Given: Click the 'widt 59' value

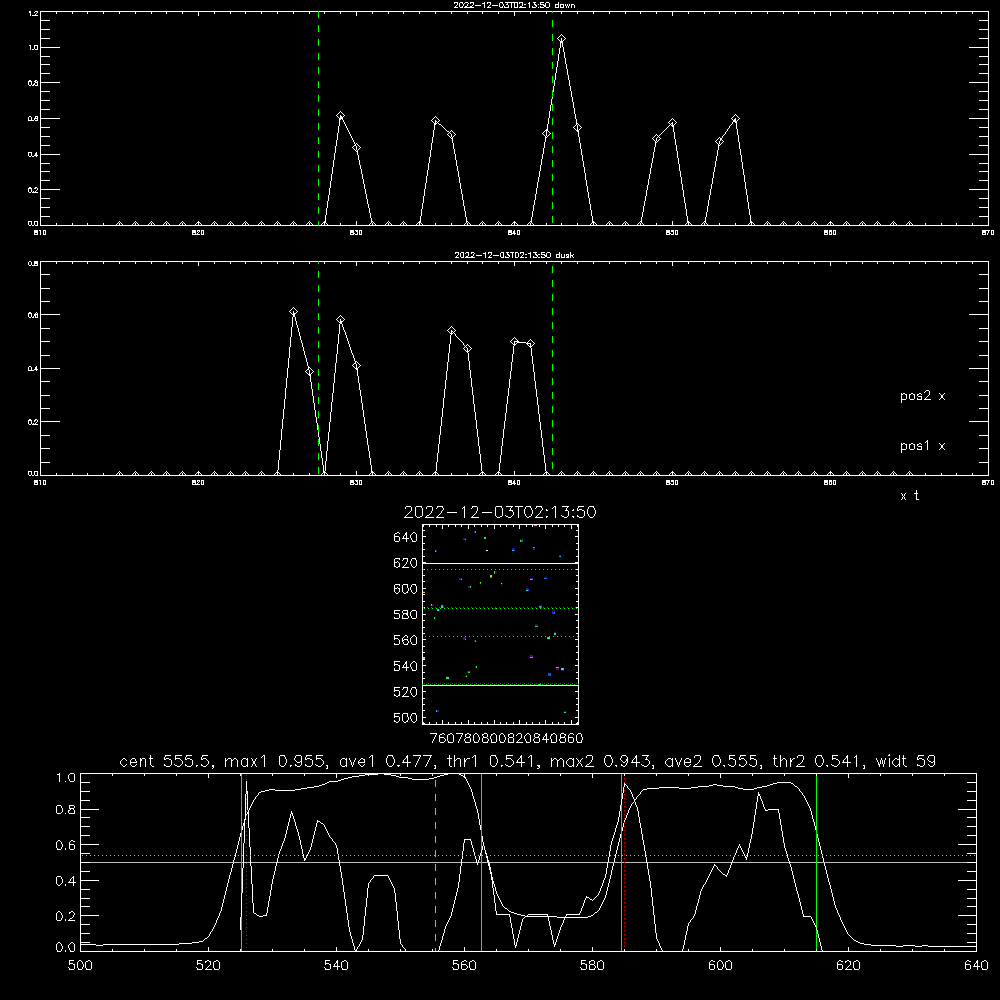Looking at the screenshot, I should pos(906,761).
